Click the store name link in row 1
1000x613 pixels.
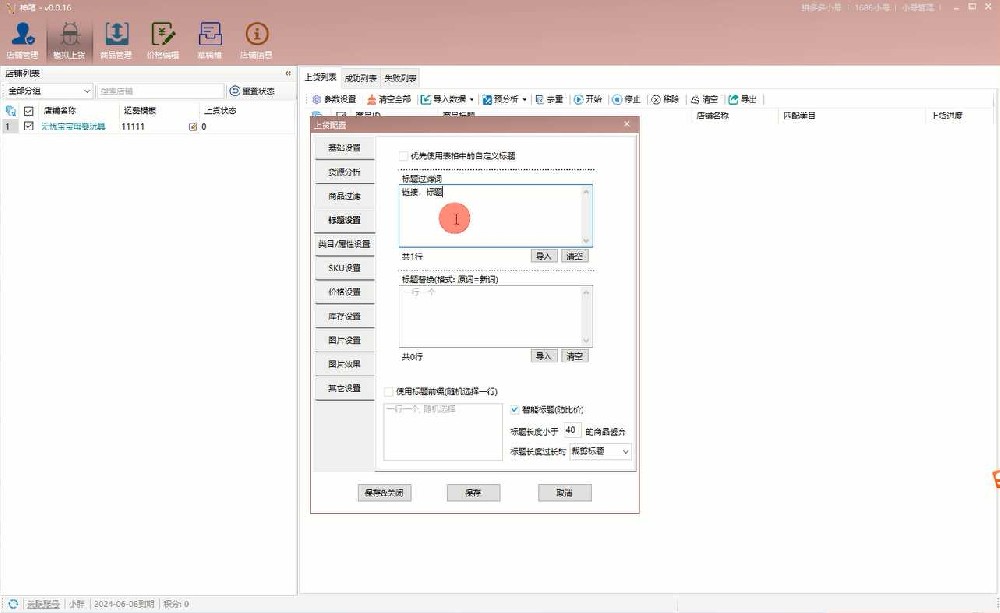point(73,126)
